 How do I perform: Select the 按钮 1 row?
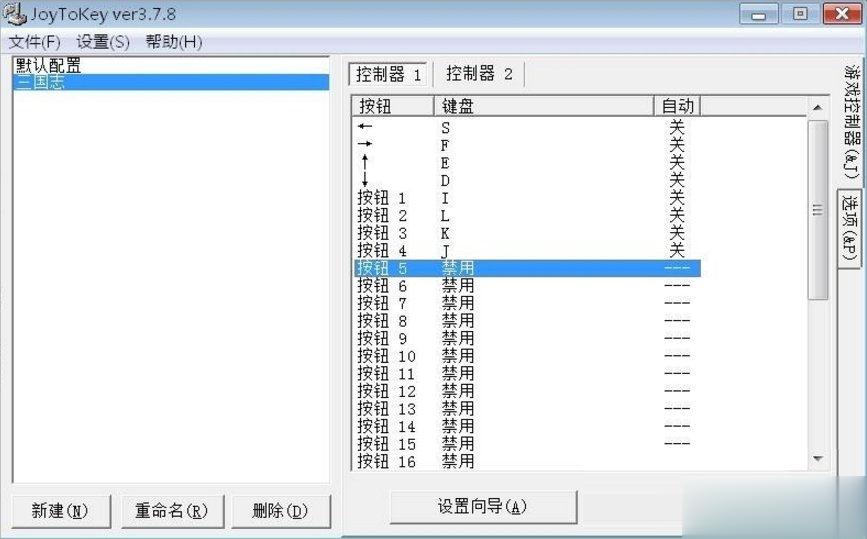point(527,198)
